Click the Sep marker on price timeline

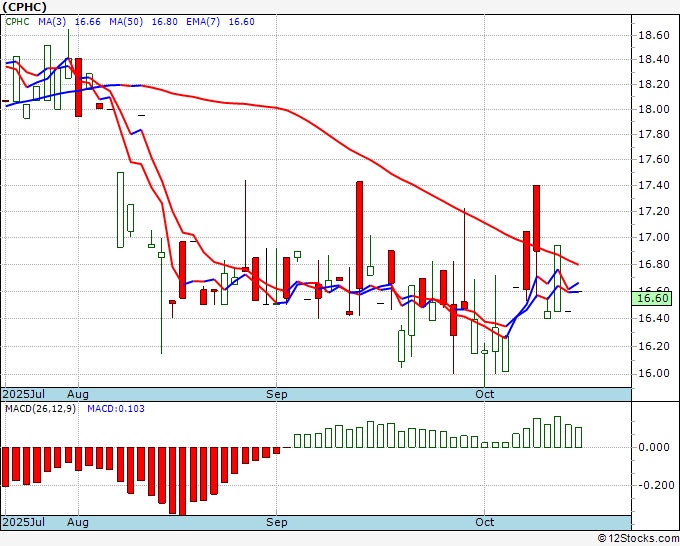(x=277, y=394)
